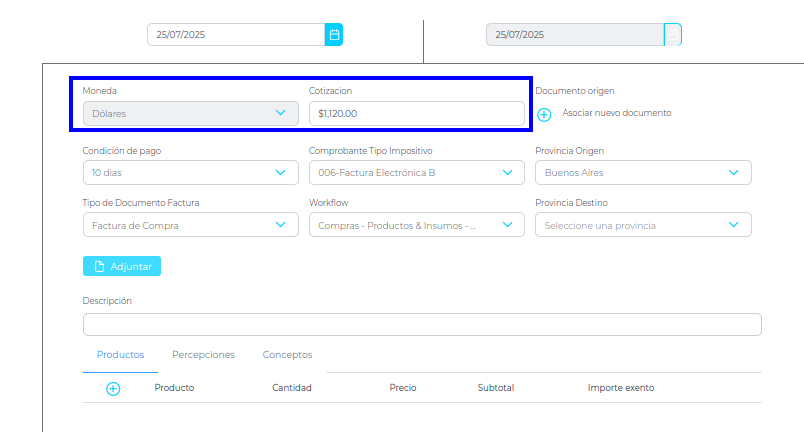The height and width of the screenshot is (432, 804).
Task: Open the Condición de pago dropdown
Action: click(190, 172)
